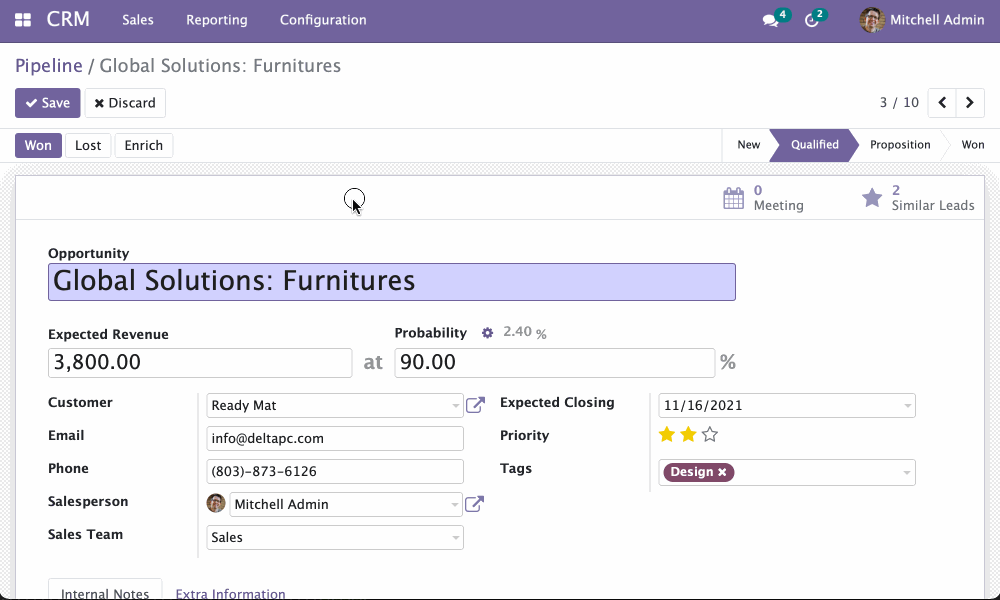Open the Reporting menu
1000x600 pixels.
[x=216, y=19]
